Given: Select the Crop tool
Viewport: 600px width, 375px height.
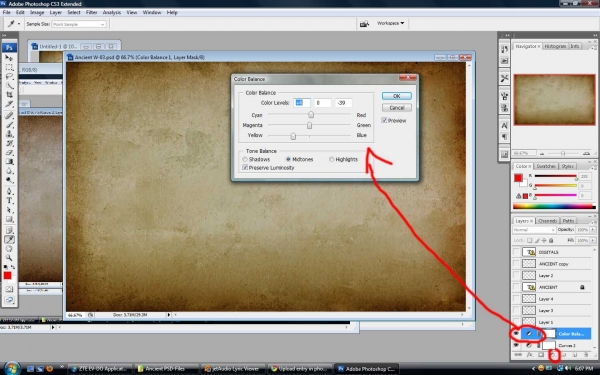Looking at the screenshot, I should pos(9,95).
